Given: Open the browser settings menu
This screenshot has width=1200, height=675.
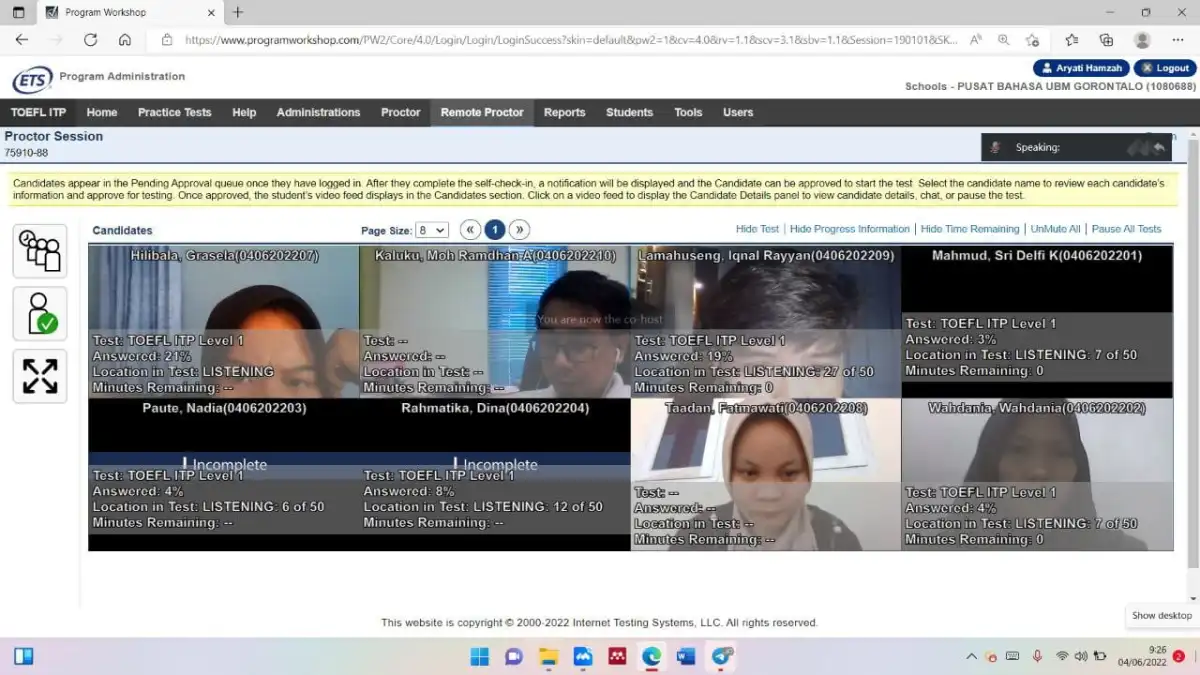Looking at the screenshot, I should coord(1179,40).
